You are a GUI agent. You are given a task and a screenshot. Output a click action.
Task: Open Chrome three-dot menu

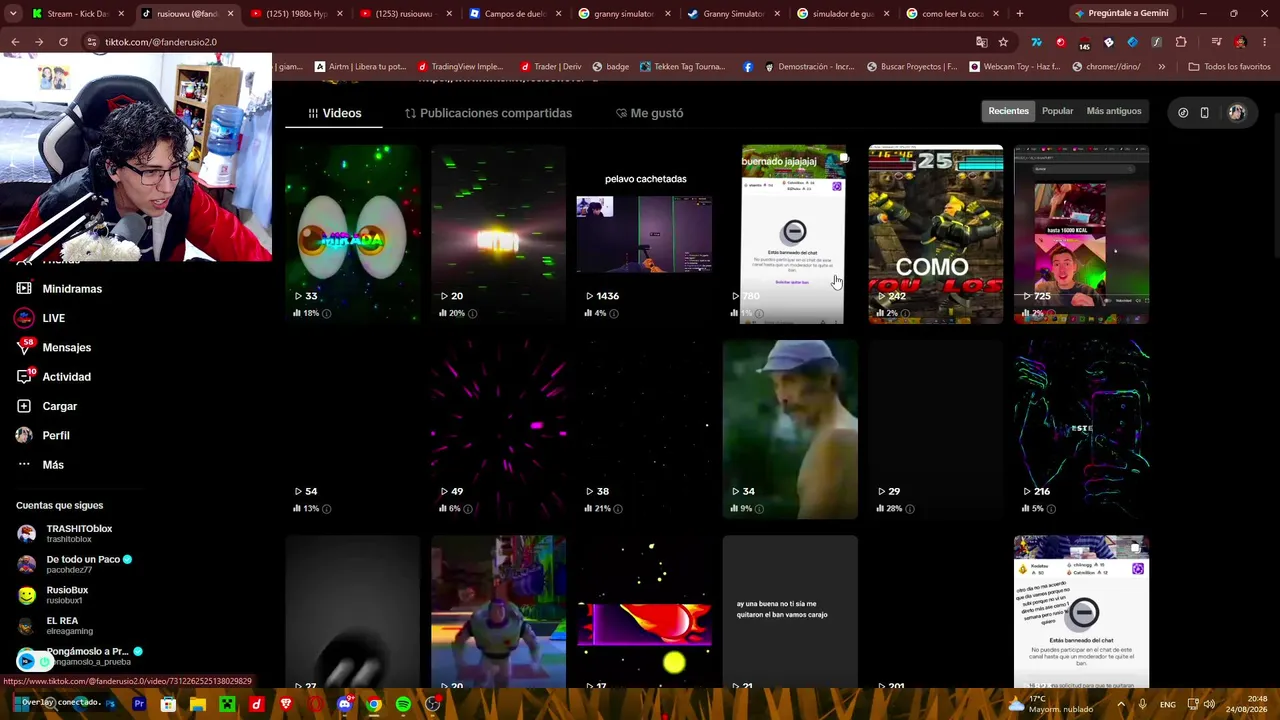1266,42
